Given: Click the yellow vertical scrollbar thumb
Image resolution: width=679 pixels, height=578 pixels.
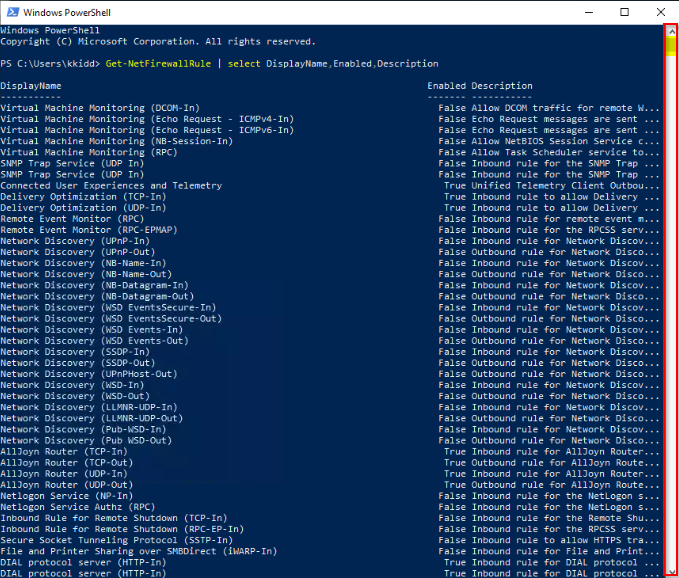Looking at the screenshot, I should click(672, 46).
